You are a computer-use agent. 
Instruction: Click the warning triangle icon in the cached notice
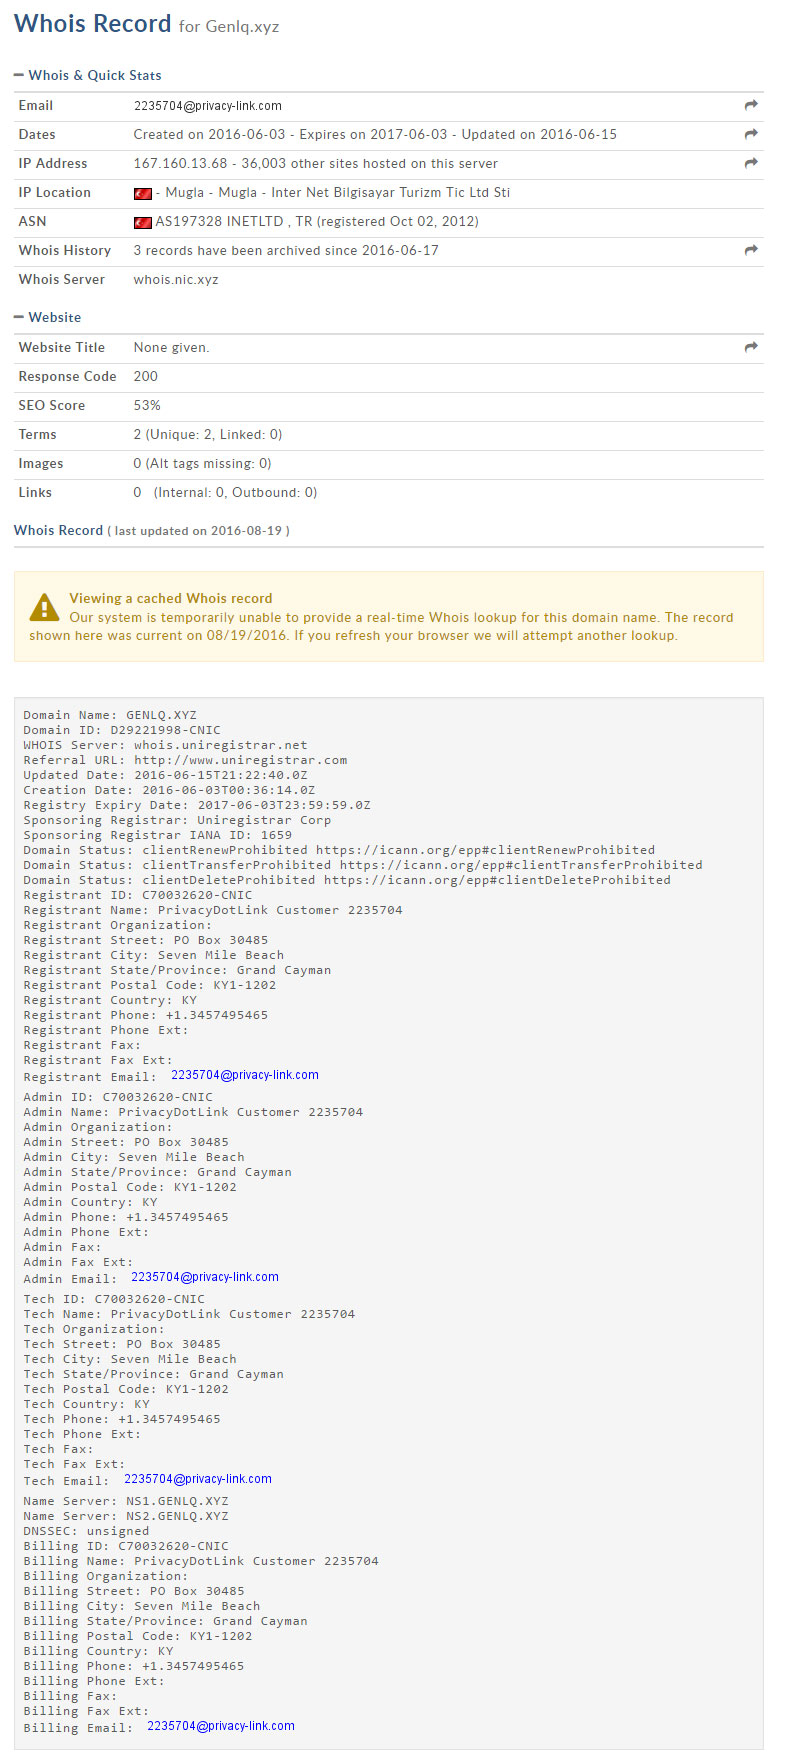44,607
